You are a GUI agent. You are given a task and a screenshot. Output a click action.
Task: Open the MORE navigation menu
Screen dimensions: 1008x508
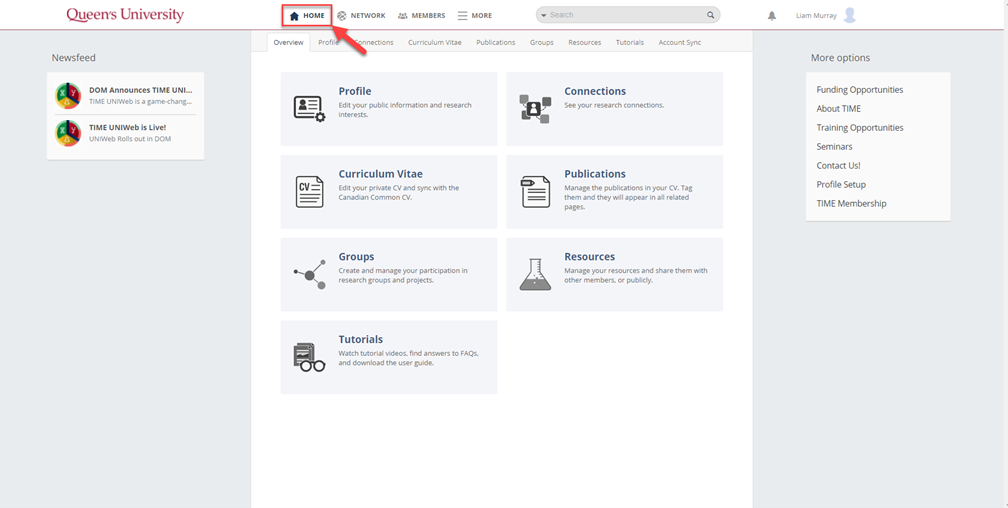[475, 16]
